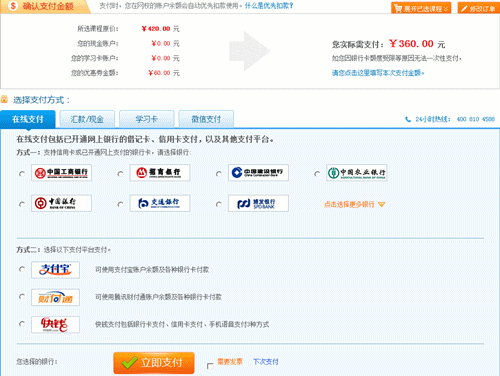The image size is (500, 376).
Task: Select the 财付通 radio button
Action: click(x=22, y=296)
